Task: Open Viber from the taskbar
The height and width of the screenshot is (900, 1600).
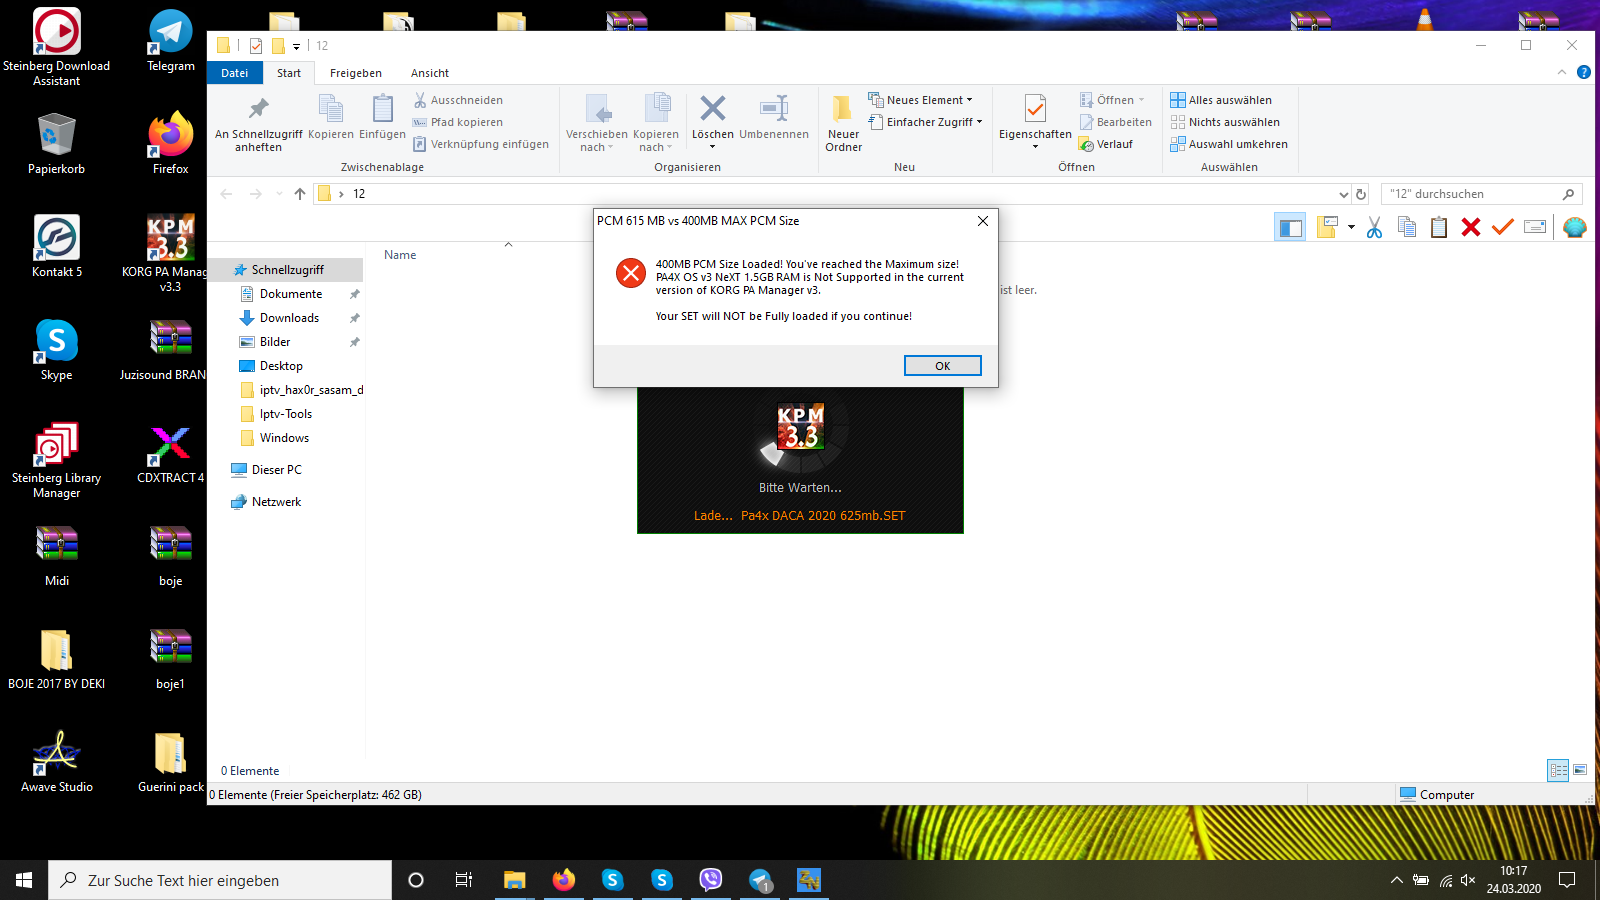Action: pos(711,880)
